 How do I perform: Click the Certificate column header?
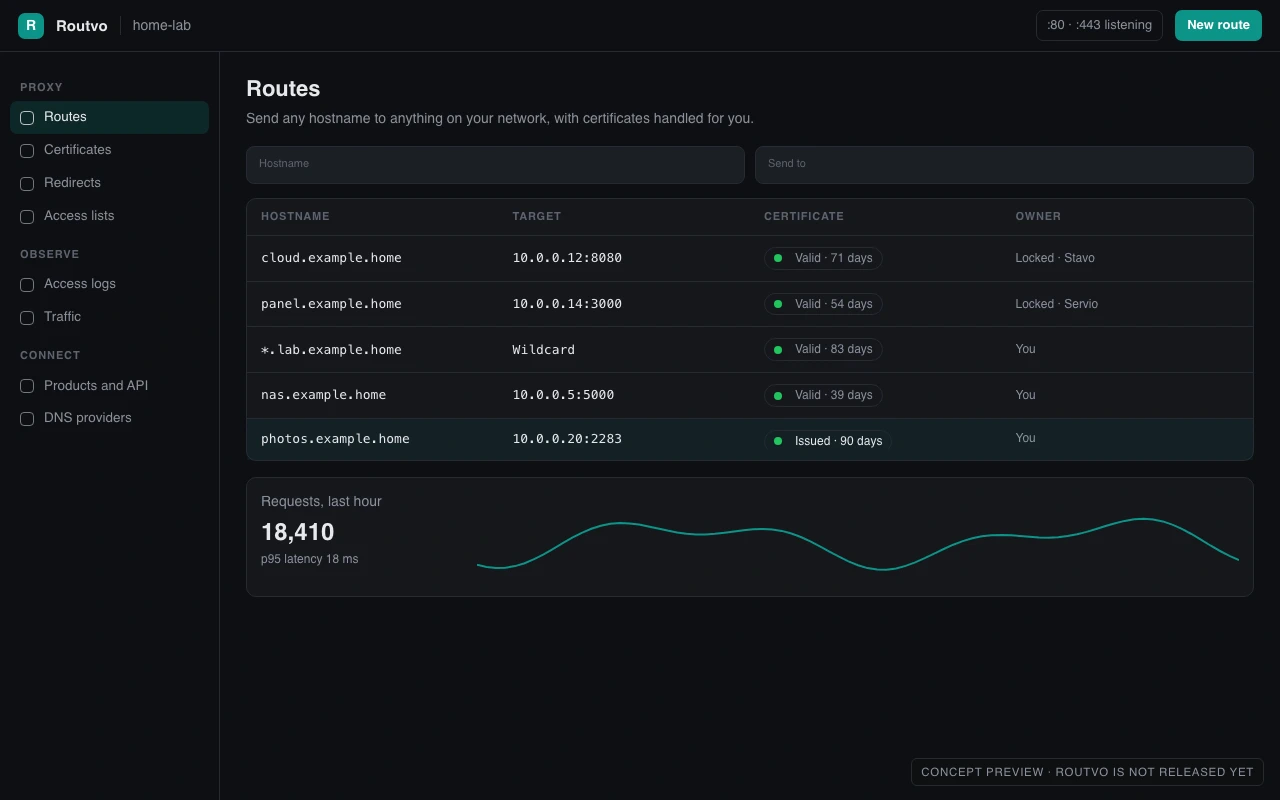tap(804, 216)
